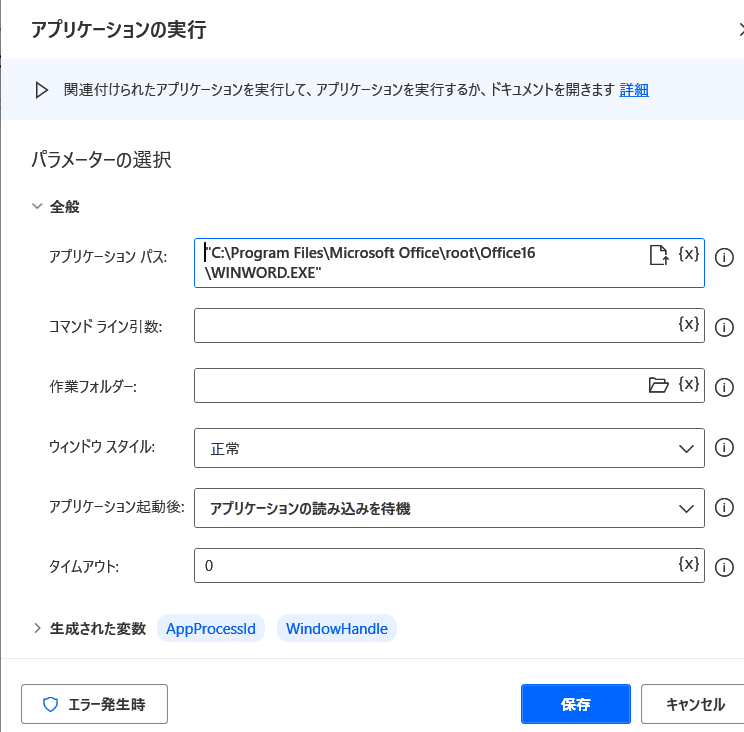Click the run action play icon

click(41, 90)
